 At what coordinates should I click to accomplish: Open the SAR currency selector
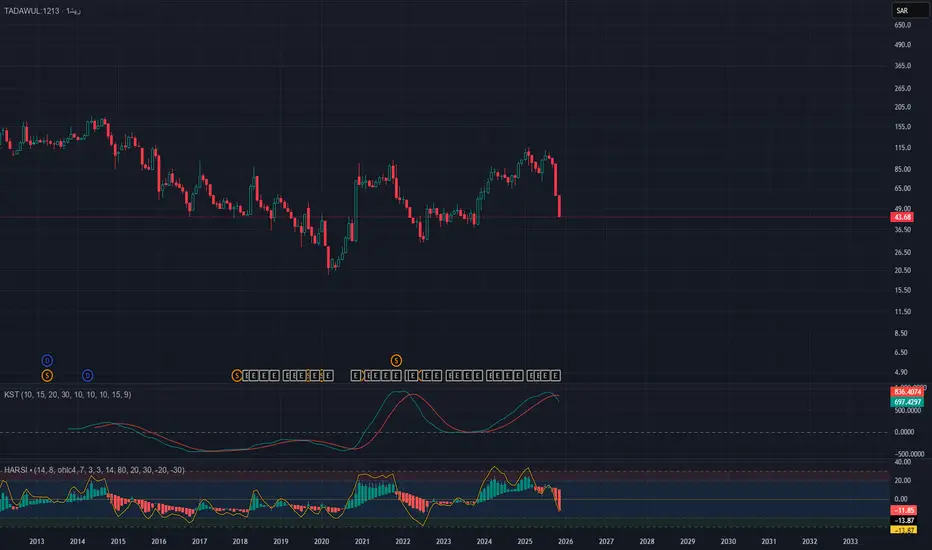(x=910, y=10)
